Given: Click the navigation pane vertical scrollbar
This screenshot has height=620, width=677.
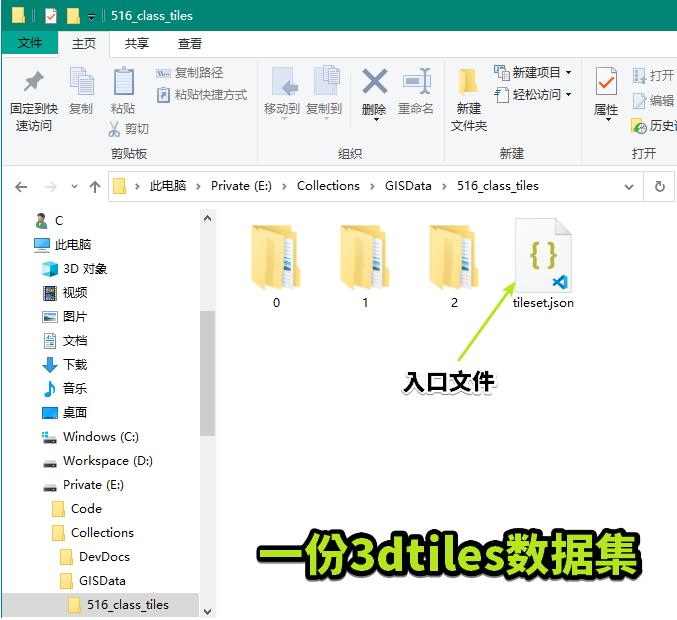Looking at the screenshot, I should click(207, 372).
